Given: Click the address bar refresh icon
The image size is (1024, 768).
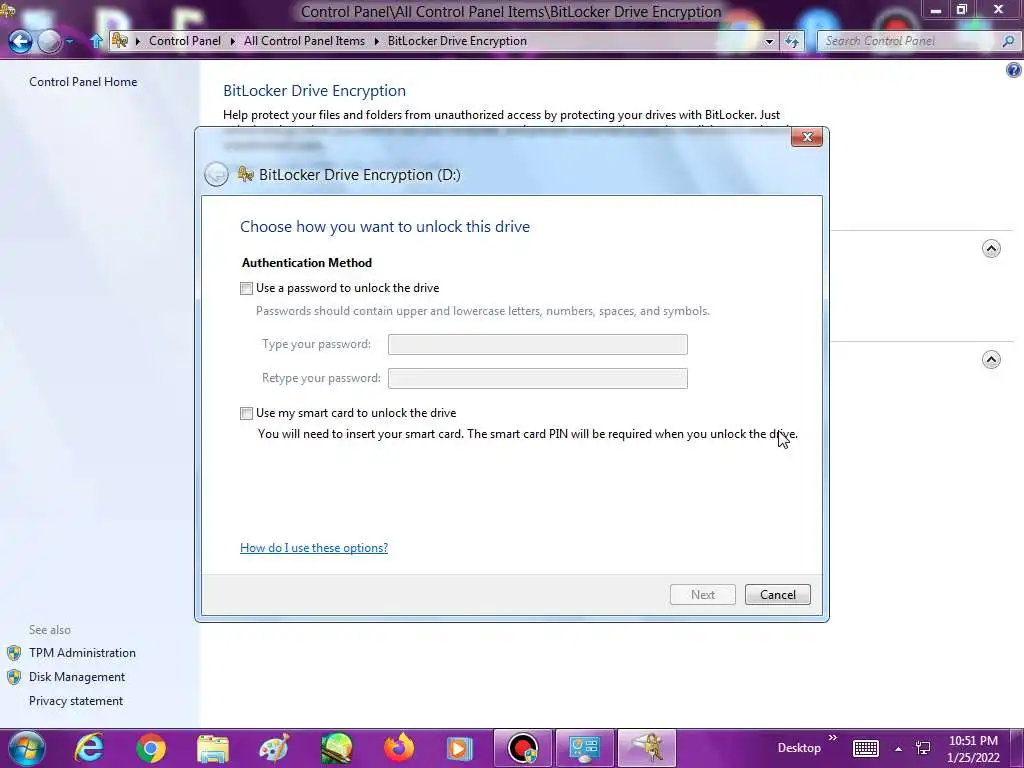Looking at the screenshot, I should (x=792, y=41).
